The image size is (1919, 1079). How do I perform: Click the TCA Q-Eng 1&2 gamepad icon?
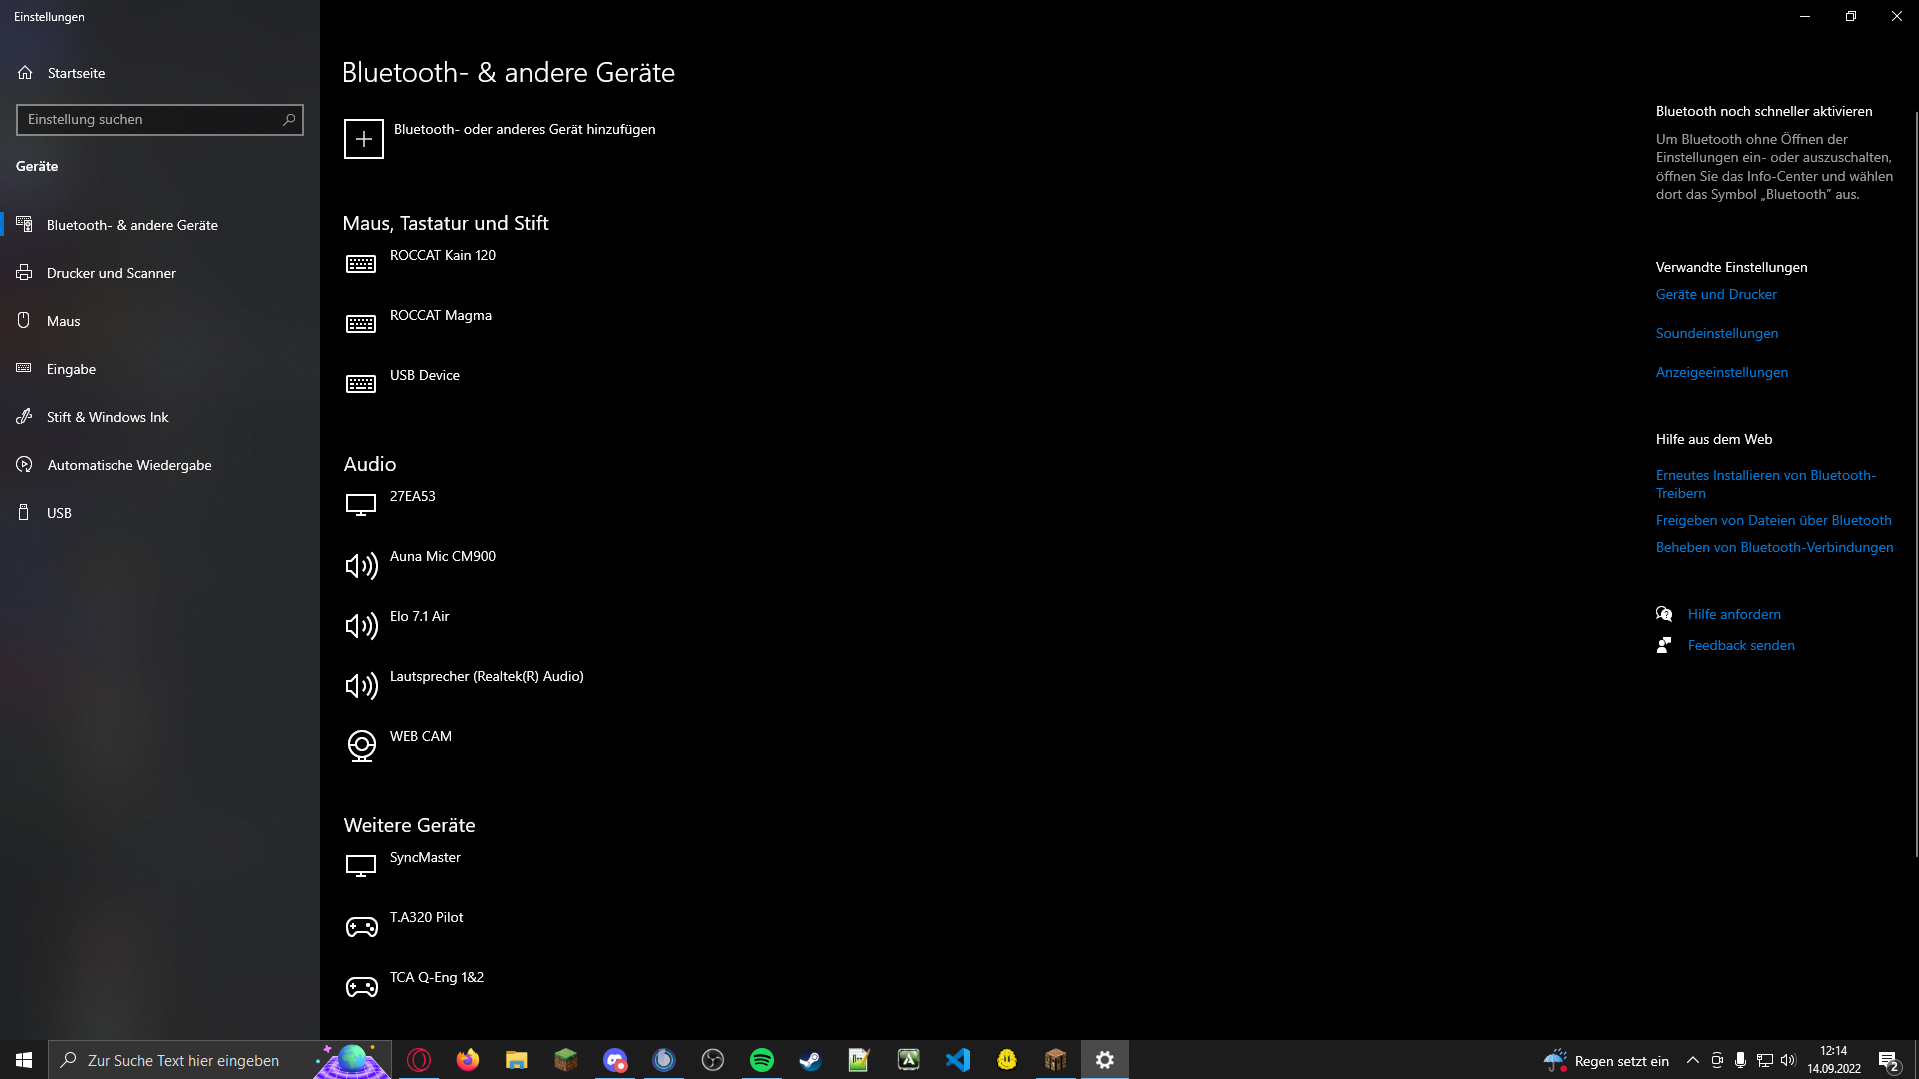(x=361, y=987)
